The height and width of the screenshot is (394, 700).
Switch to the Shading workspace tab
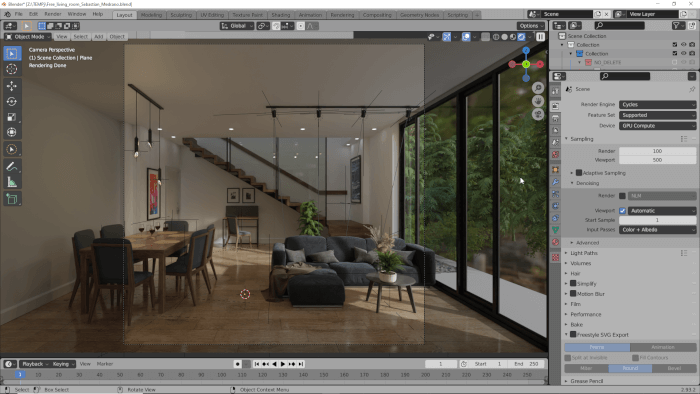280,15
